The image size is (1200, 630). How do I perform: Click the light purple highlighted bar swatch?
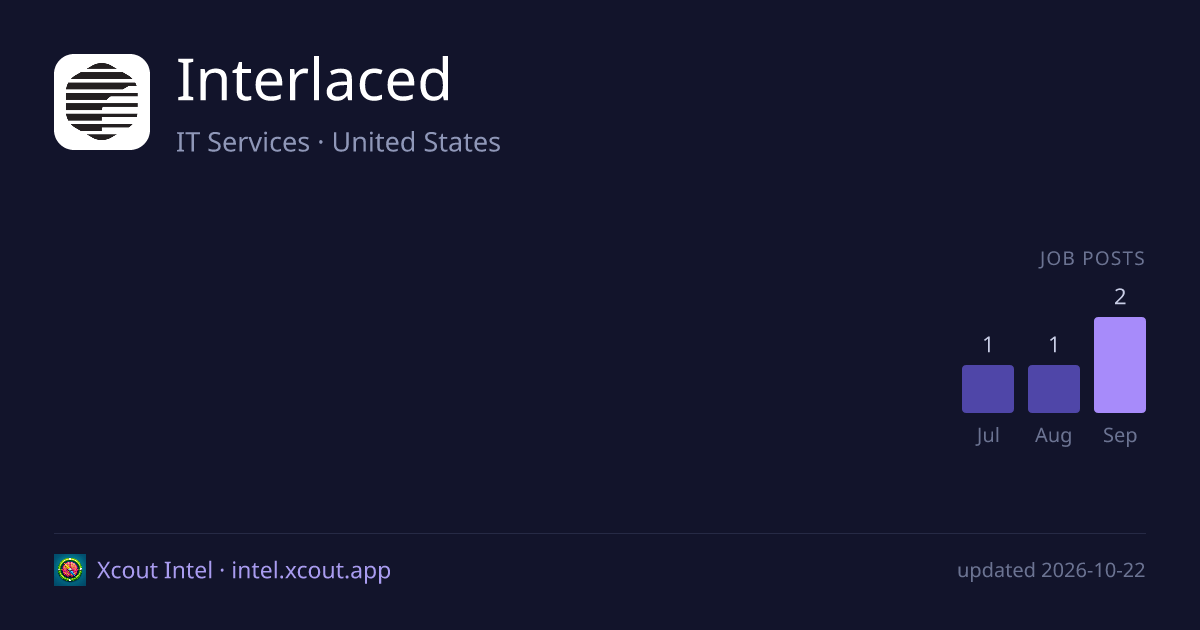pyautogui.click(x=1120, y=365)
